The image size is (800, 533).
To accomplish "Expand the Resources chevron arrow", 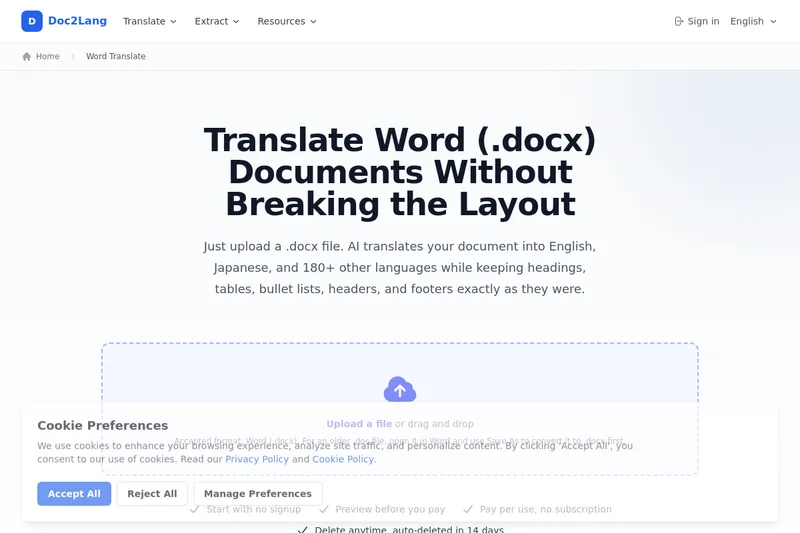I will 313,21.
